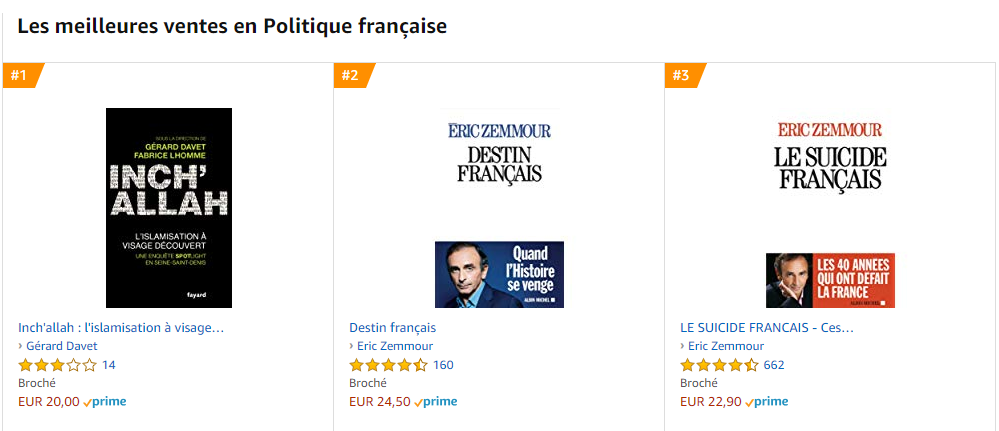View the 14 customer reviews
999x431 pixels.
tap(109, 365)
